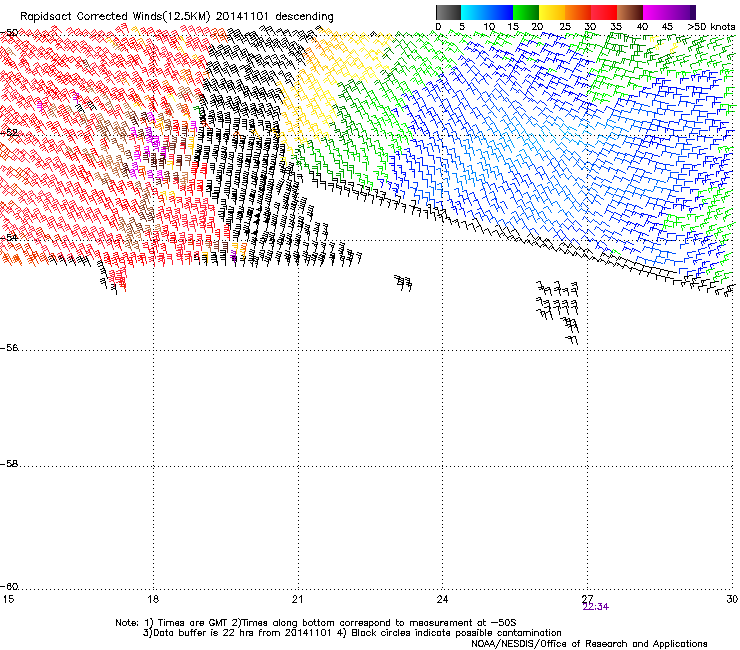Click the brown 35-40 knots legend swatch

coord(630,12)
